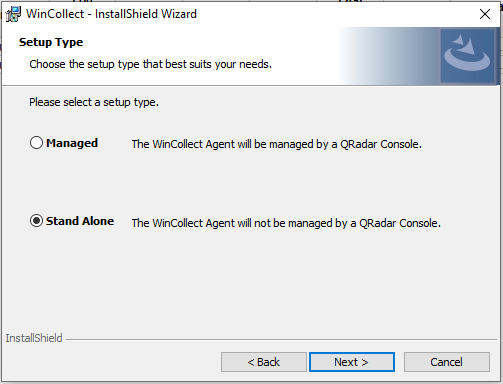Click the bold "Stand Alone" option label
This screenshot has height=384, width=503.
coord(80,221)
